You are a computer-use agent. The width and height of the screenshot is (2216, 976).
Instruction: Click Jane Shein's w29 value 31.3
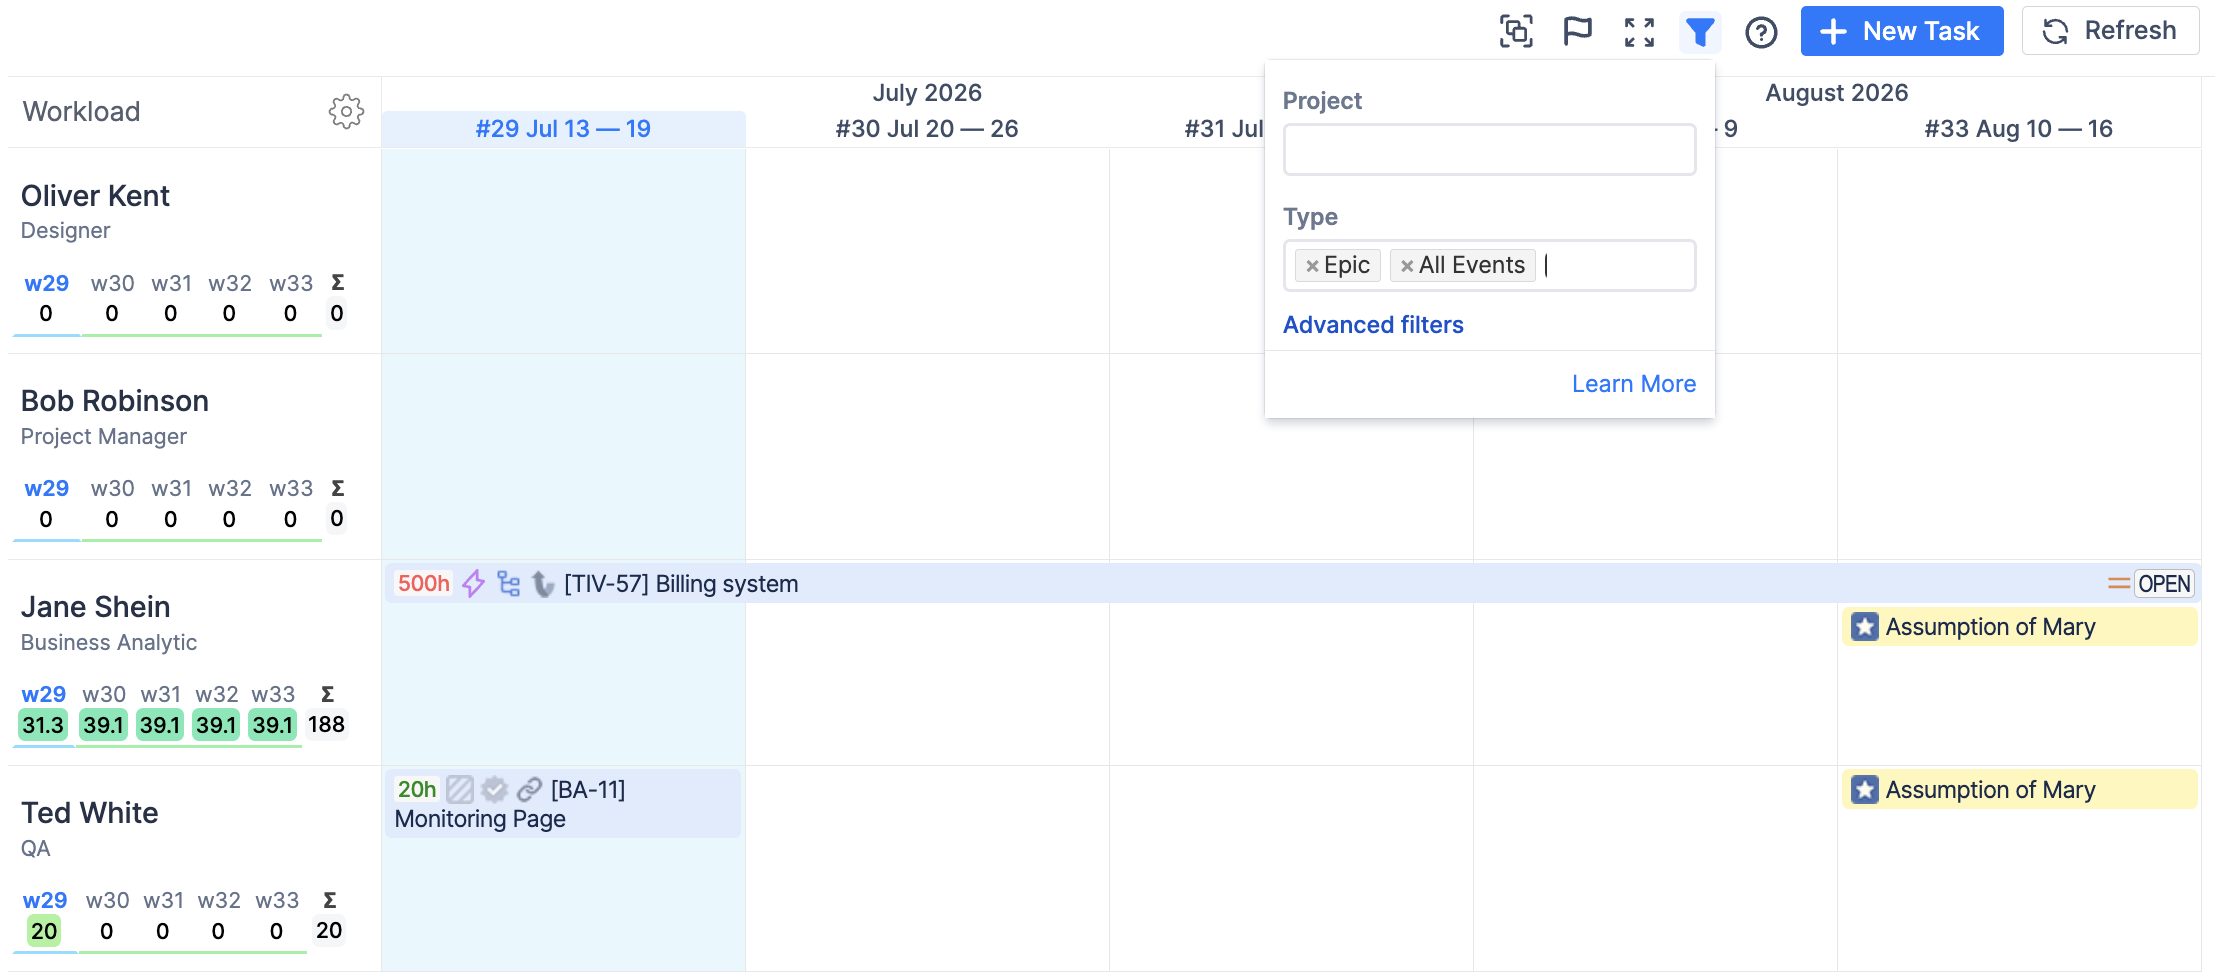43,725
